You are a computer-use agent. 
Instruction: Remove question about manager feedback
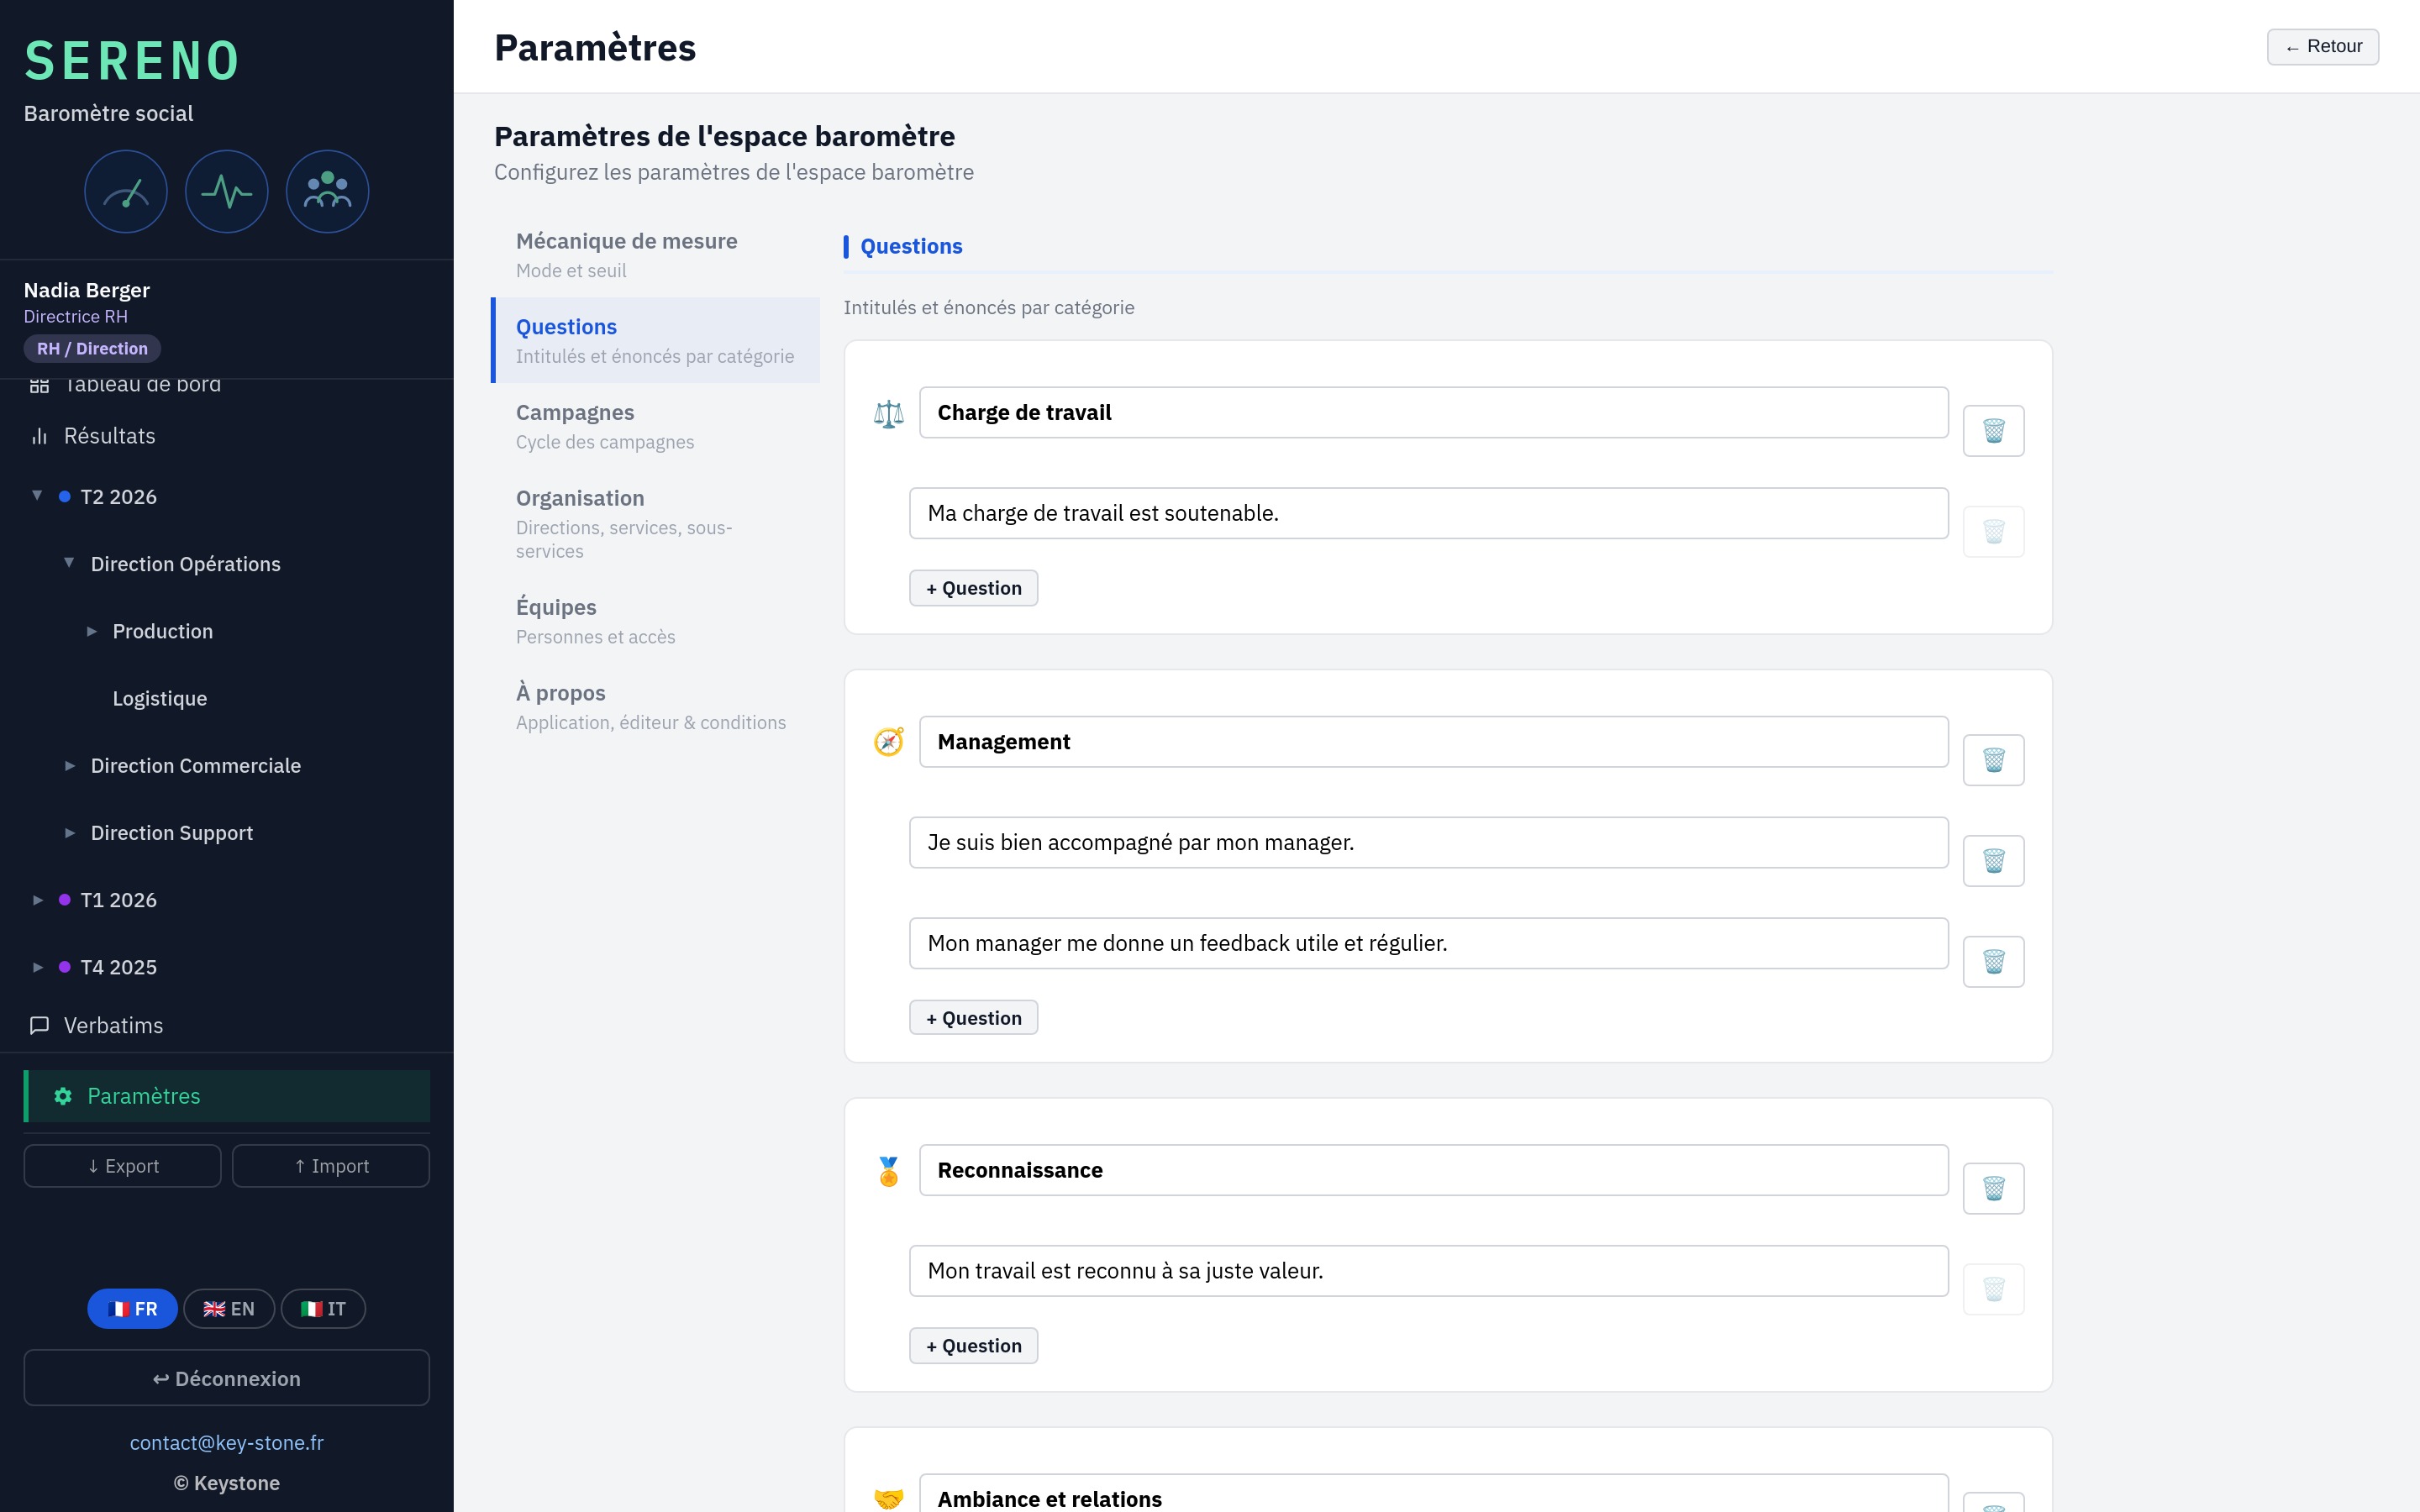[x=1993, y=961]
